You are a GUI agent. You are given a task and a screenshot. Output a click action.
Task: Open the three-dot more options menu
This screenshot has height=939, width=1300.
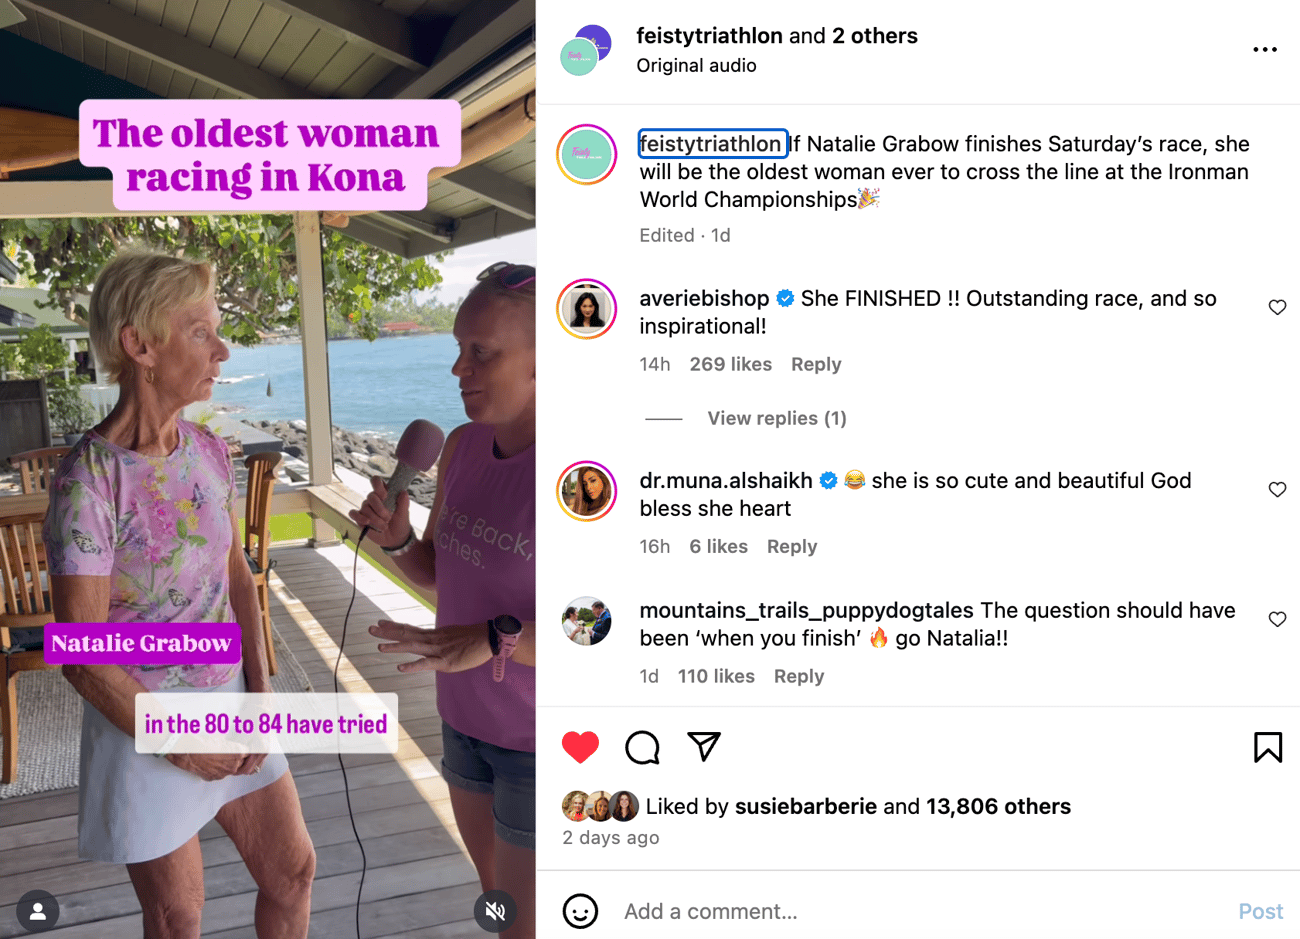point(1264,49)
